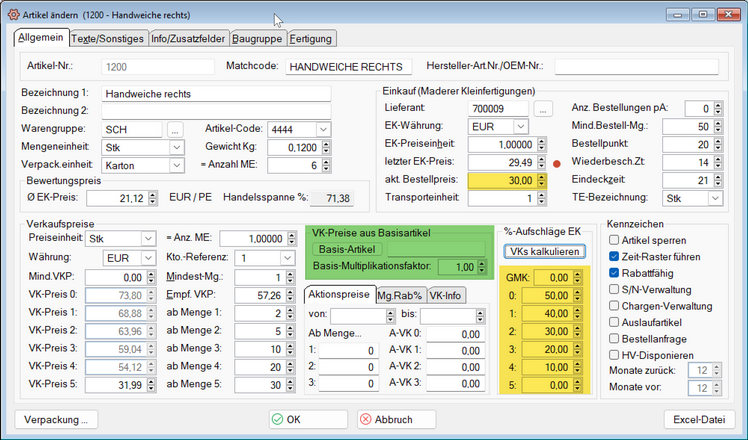Screen dimensions: 748x440
Task: Open the Warengruppe lookup ellipsis button
Action: tap(175, 129)
